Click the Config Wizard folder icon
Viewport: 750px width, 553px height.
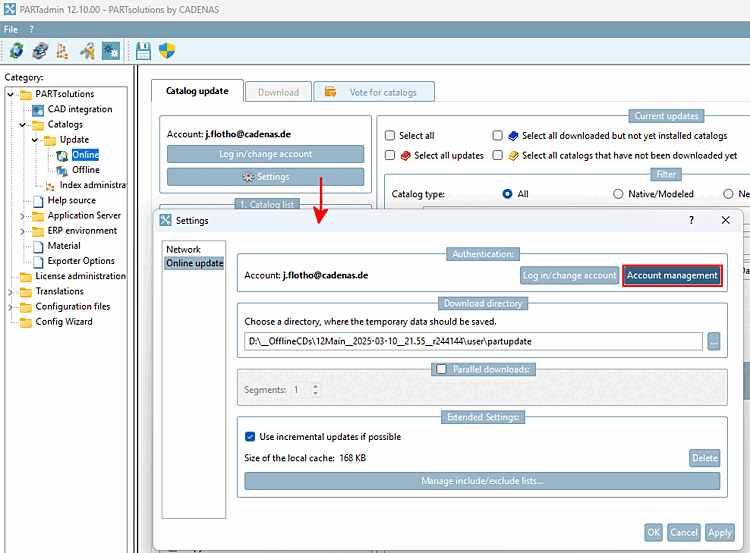pos(26,322)
